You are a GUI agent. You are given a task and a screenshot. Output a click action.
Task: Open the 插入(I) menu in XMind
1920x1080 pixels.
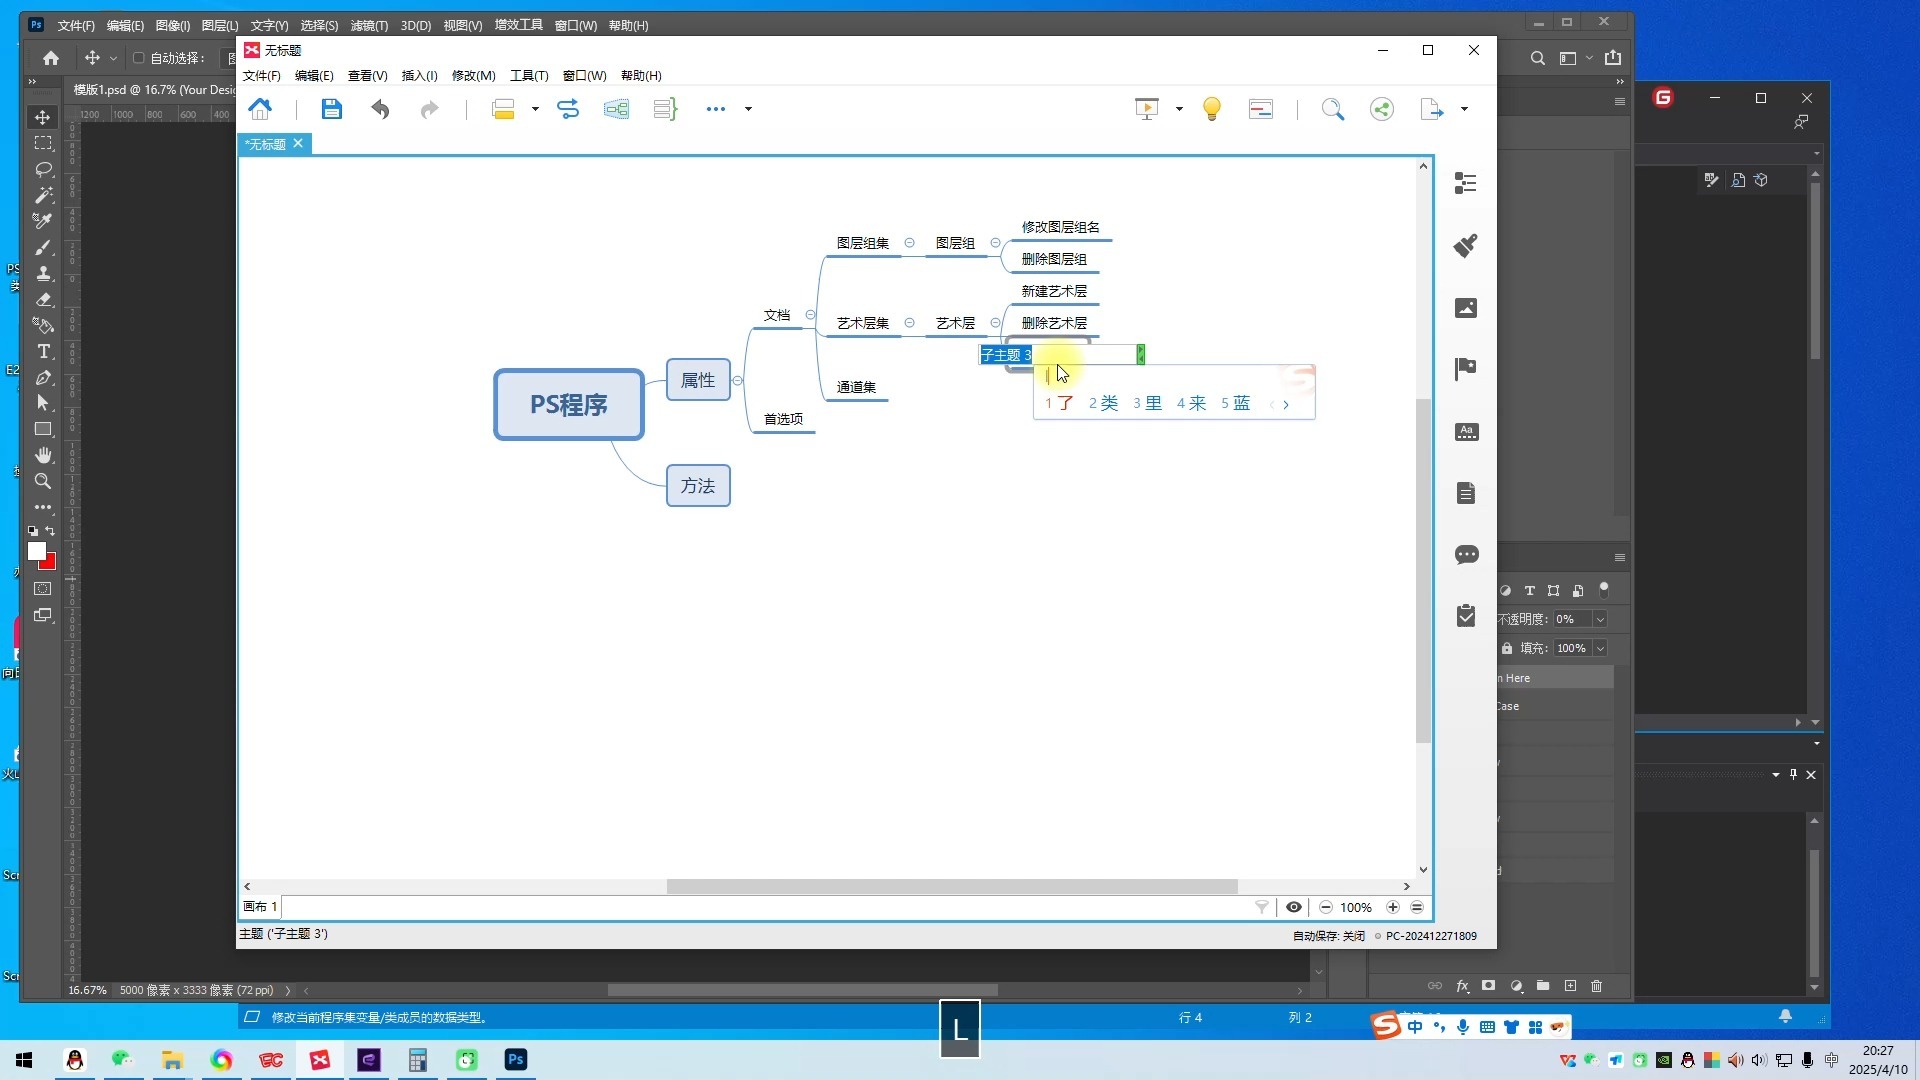tap(419, 76)
